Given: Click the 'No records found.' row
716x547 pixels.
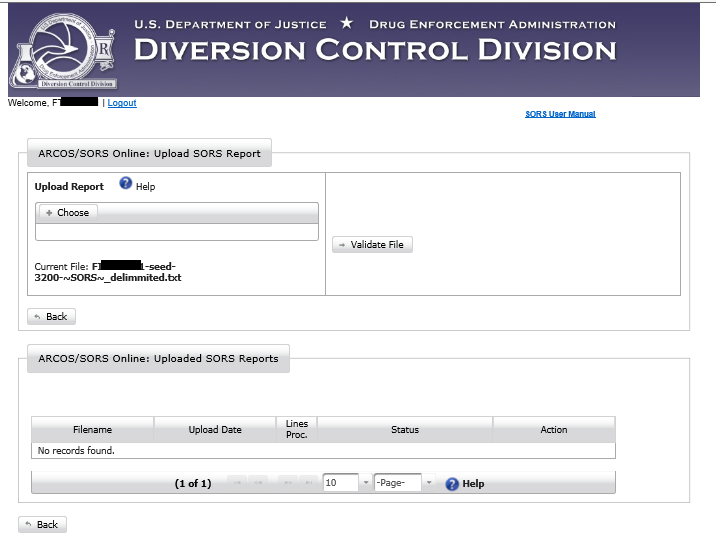Looking at the screenshot, I should click(323, 451).
